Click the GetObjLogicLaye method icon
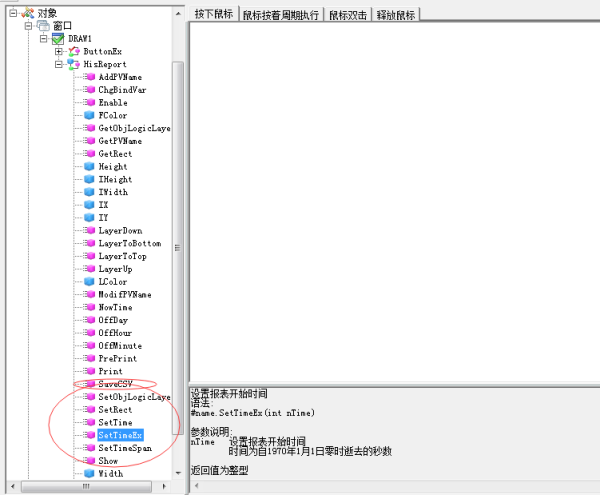The height and width of the screenshot is (495, 600). coord(90,128)
